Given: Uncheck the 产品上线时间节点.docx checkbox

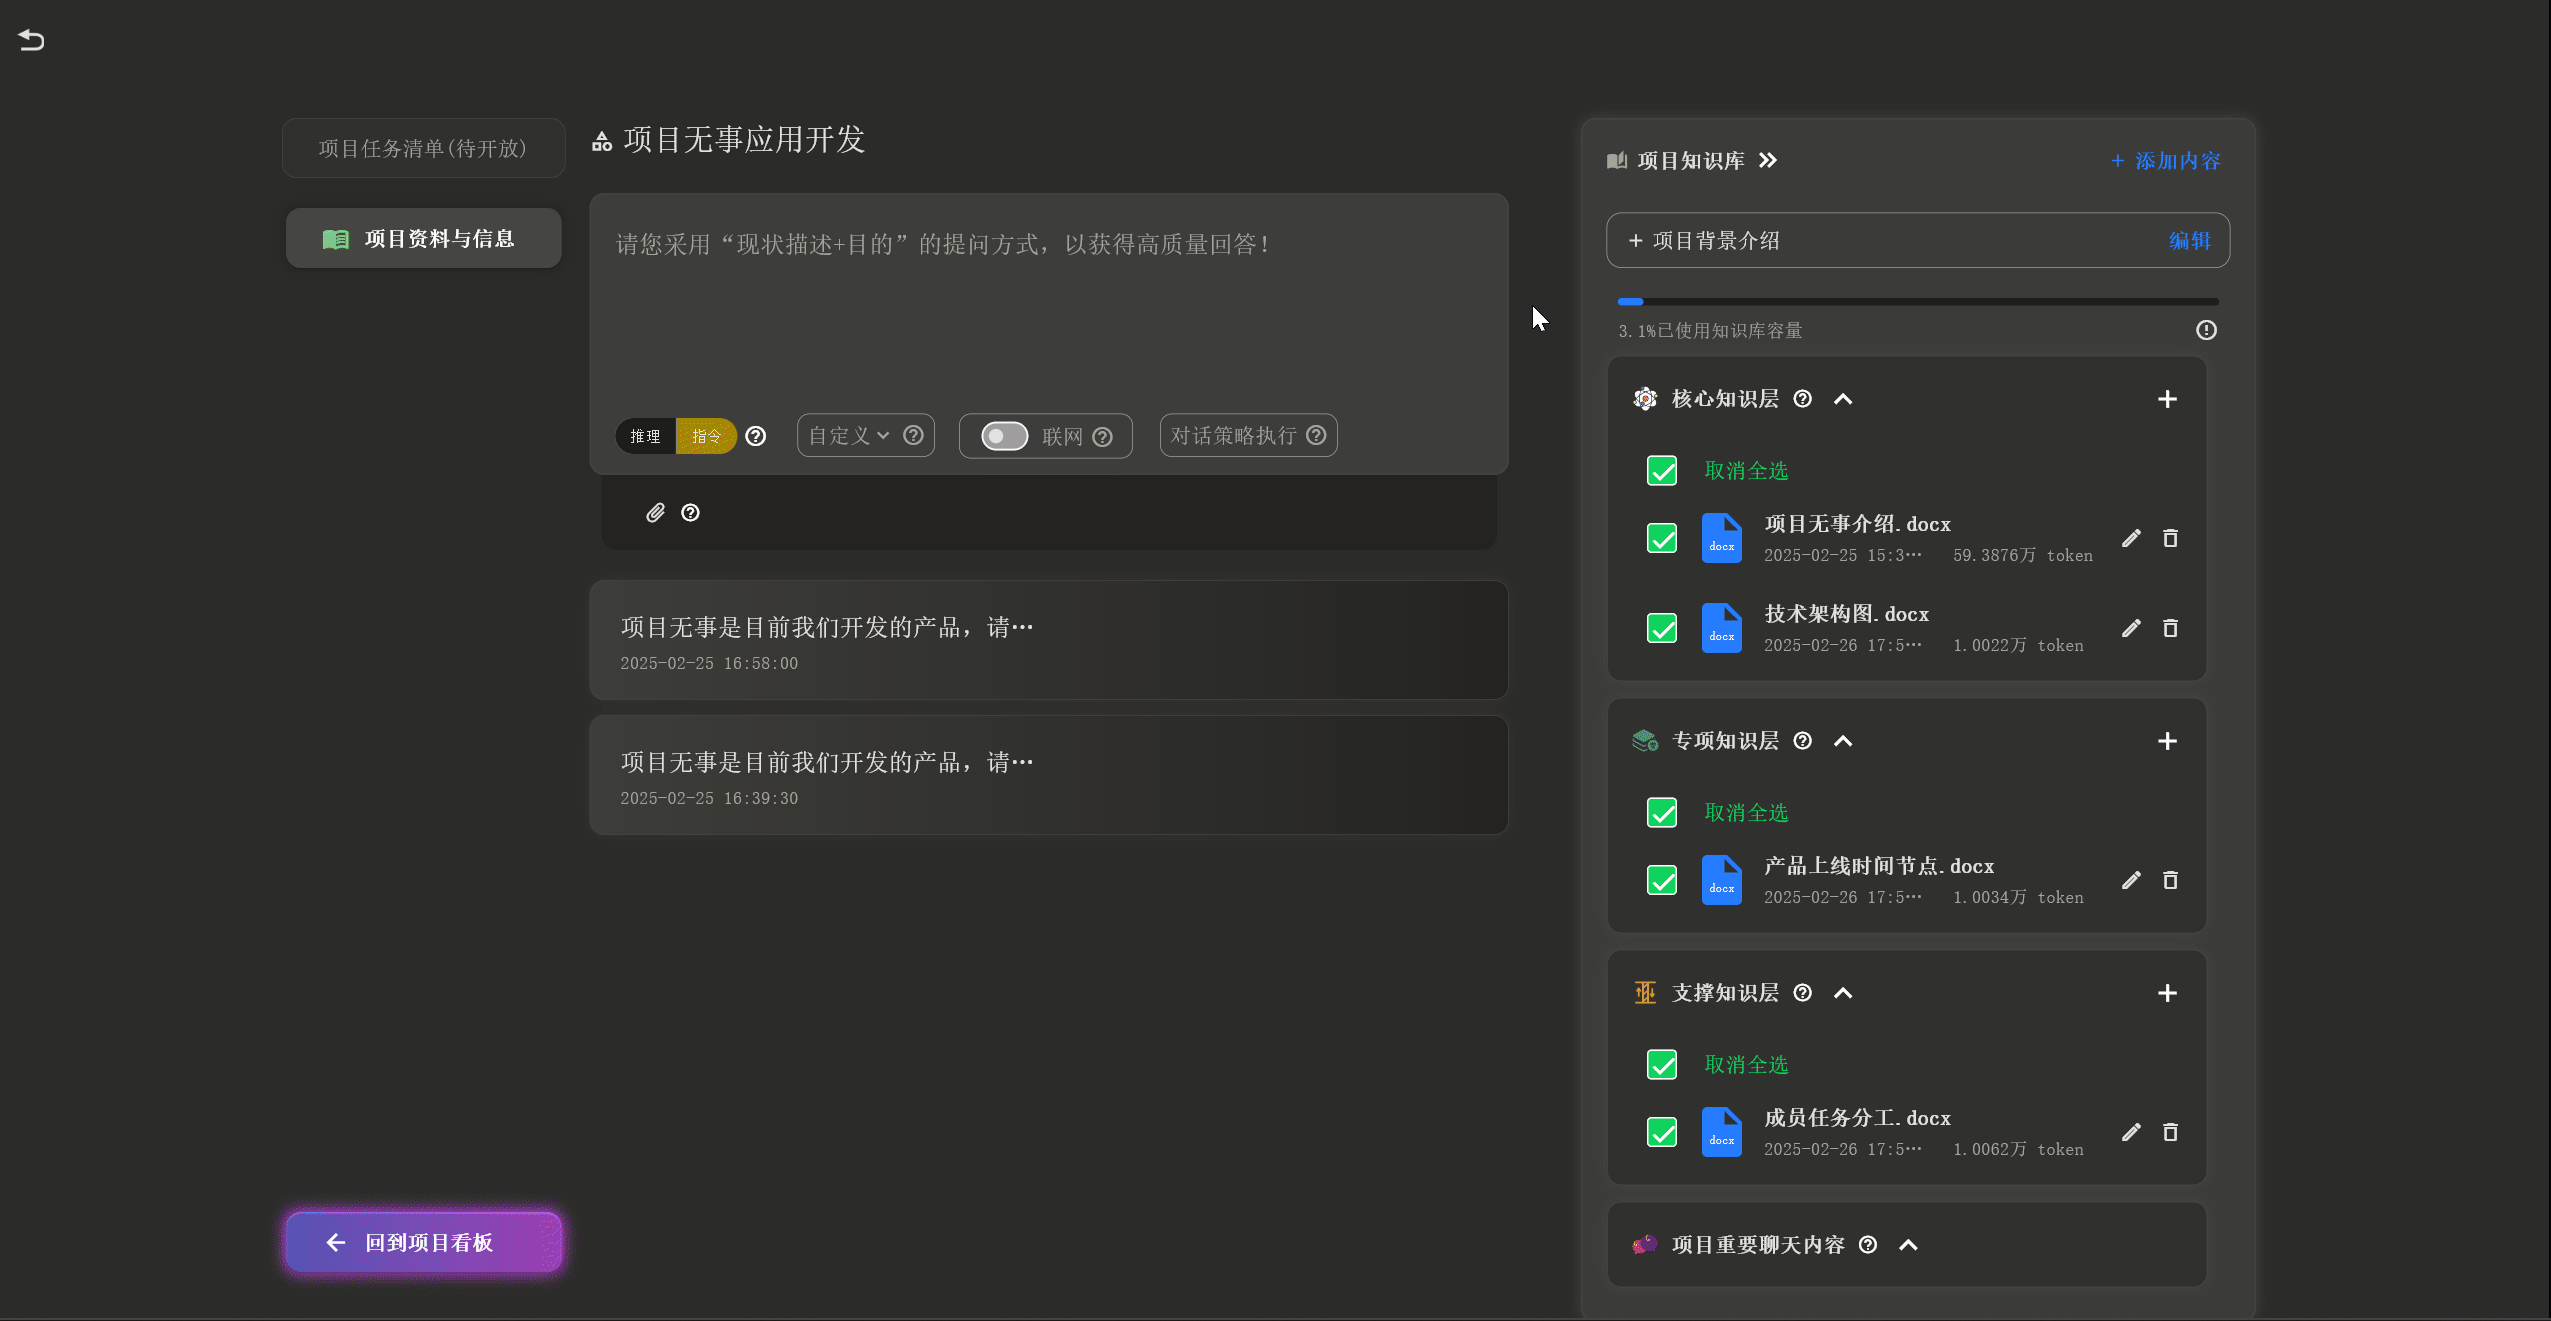Looking at the screenshot, I should click(1662, 880).
